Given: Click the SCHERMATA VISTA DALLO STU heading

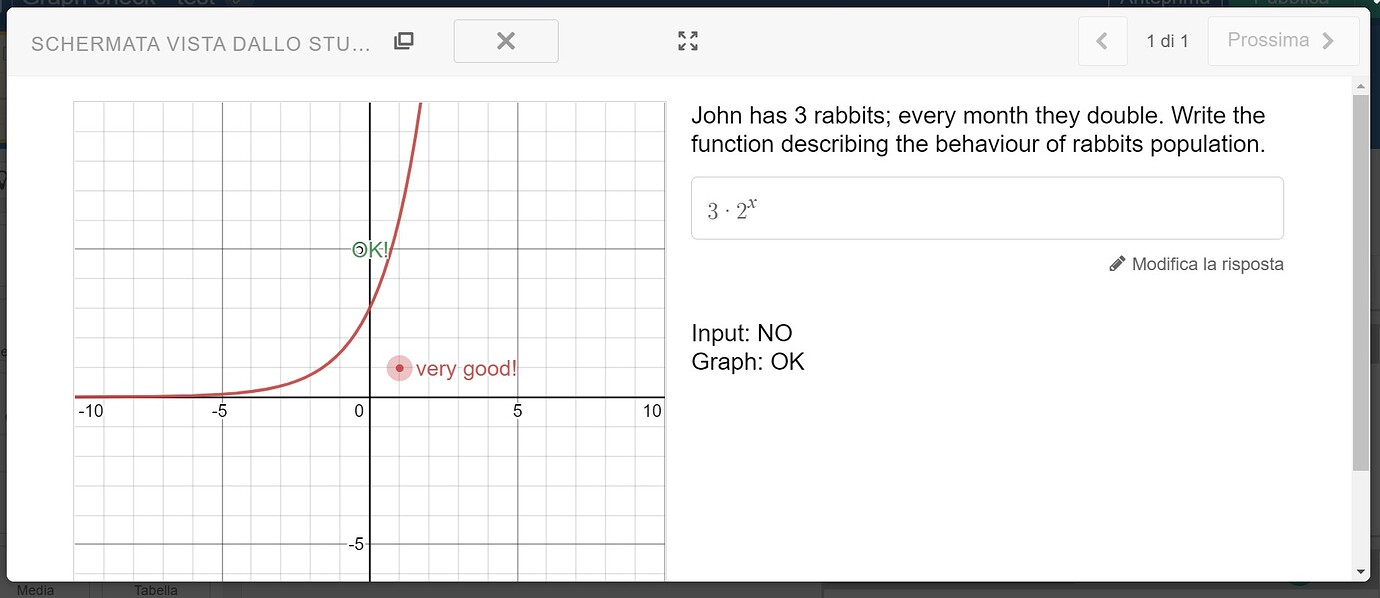Looking at the screenshot, I should (x=200, y=43).
